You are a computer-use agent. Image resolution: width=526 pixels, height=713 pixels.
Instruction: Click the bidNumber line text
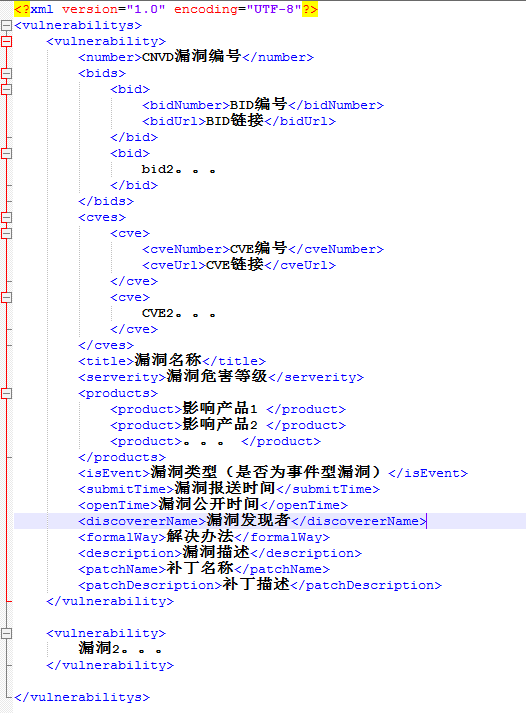pyautogui.click(x=263, y=105)
